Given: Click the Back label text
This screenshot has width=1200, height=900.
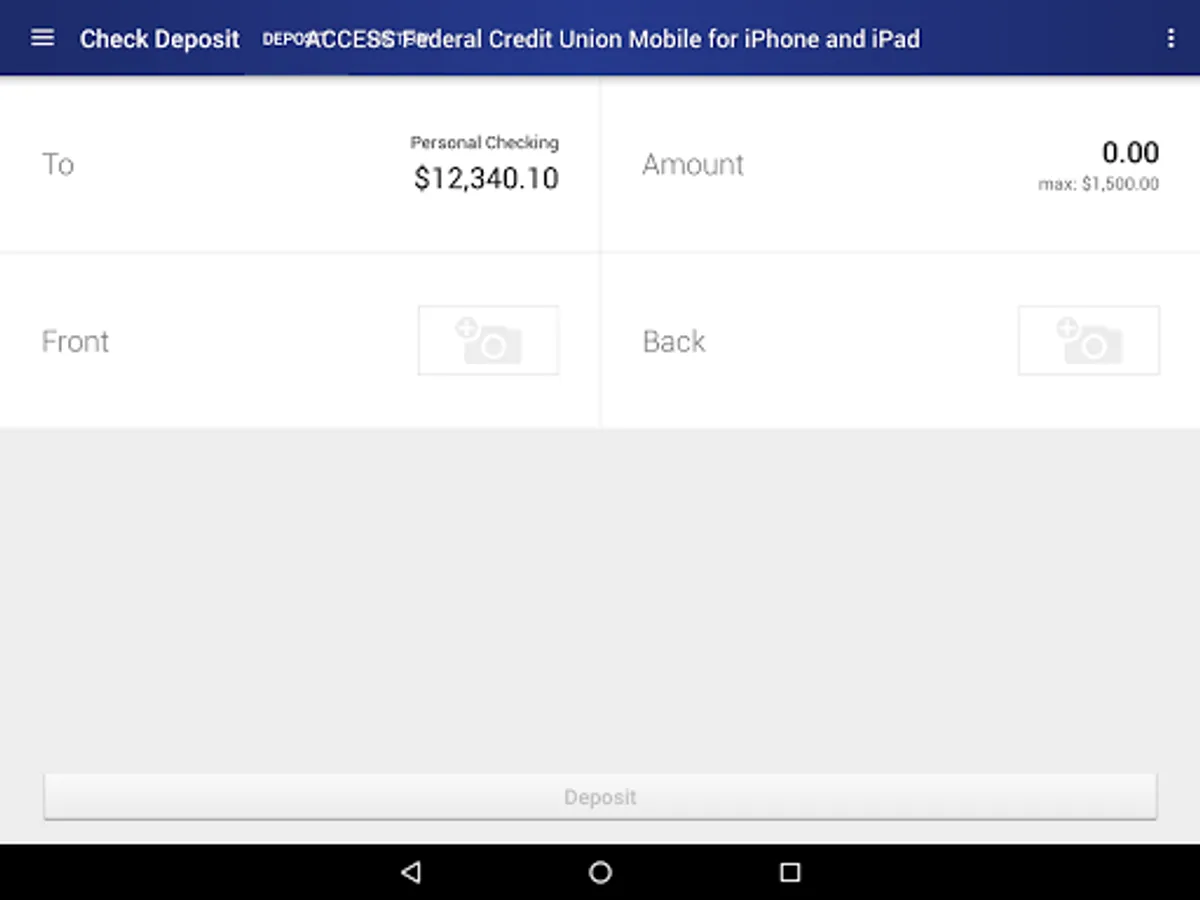Looking at the screenshot, I should pos(674,341).
